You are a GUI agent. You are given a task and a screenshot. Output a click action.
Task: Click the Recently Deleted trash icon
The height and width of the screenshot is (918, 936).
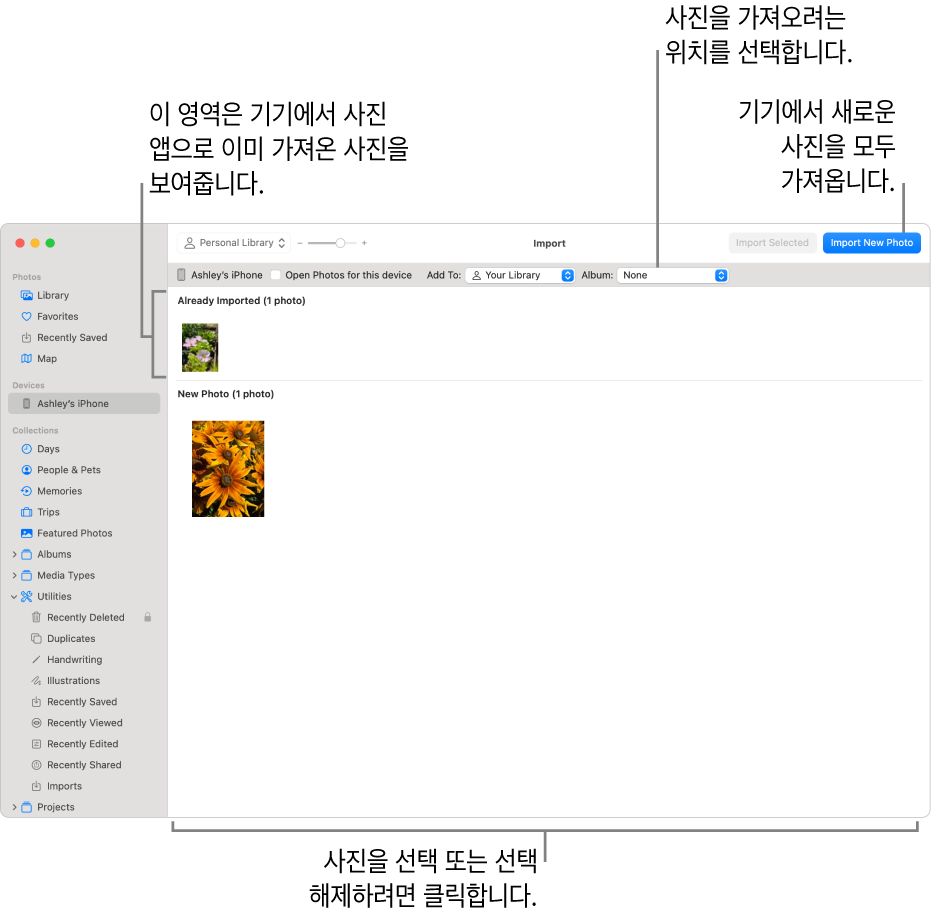[x=36, y=618]
